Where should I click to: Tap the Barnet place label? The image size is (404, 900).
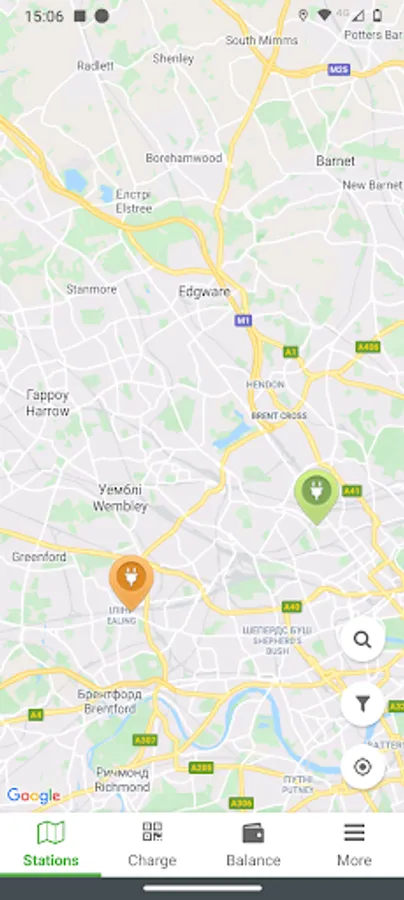(x=335, y=161)
